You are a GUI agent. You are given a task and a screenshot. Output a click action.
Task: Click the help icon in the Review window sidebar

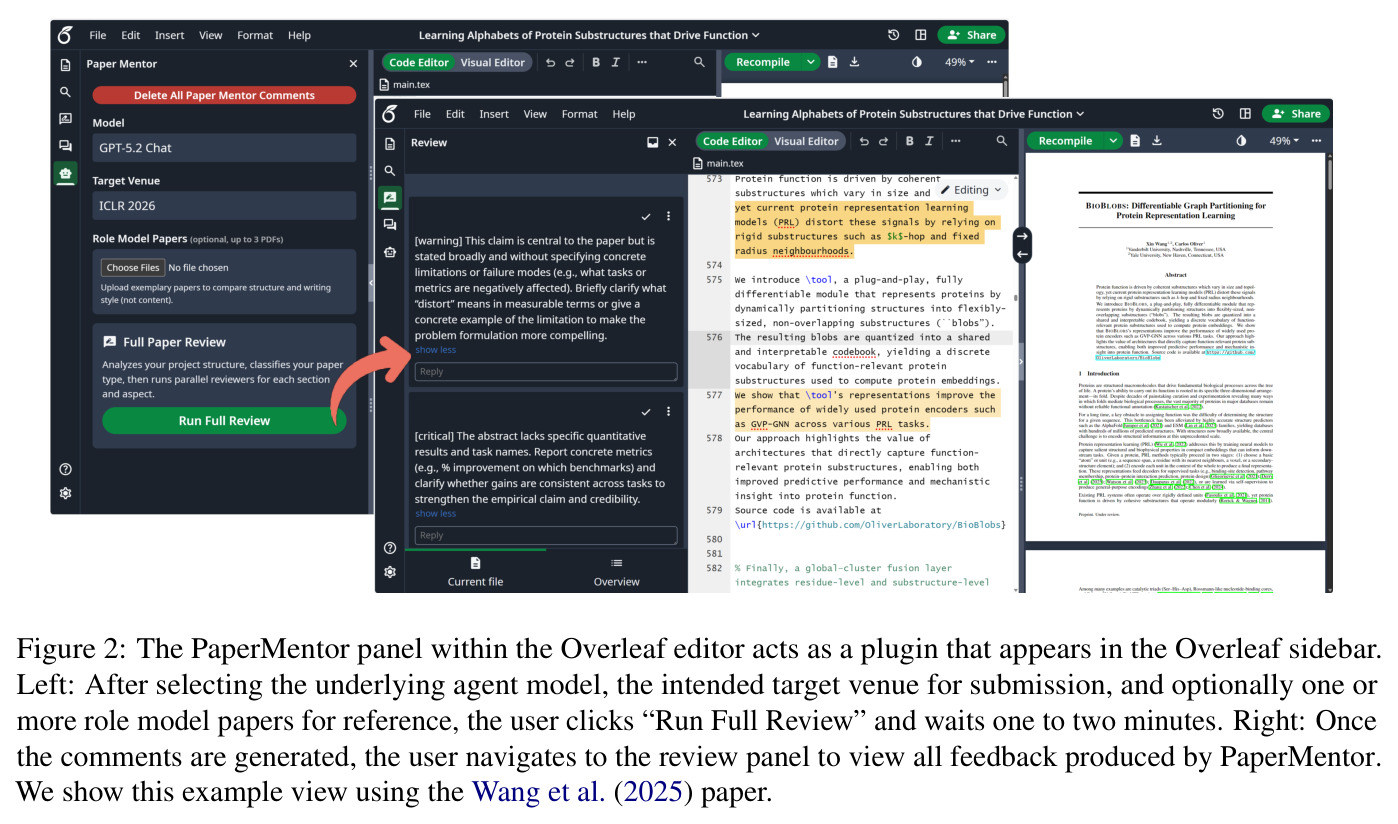tap(389, 548)
